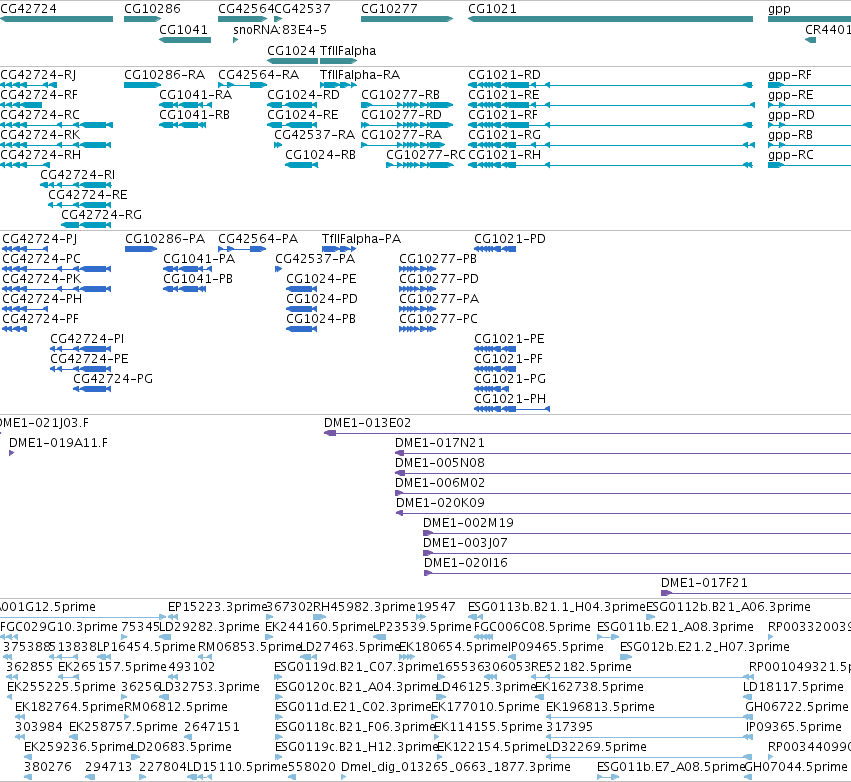Click BAC clone DME1-013E02

point(587,433)
